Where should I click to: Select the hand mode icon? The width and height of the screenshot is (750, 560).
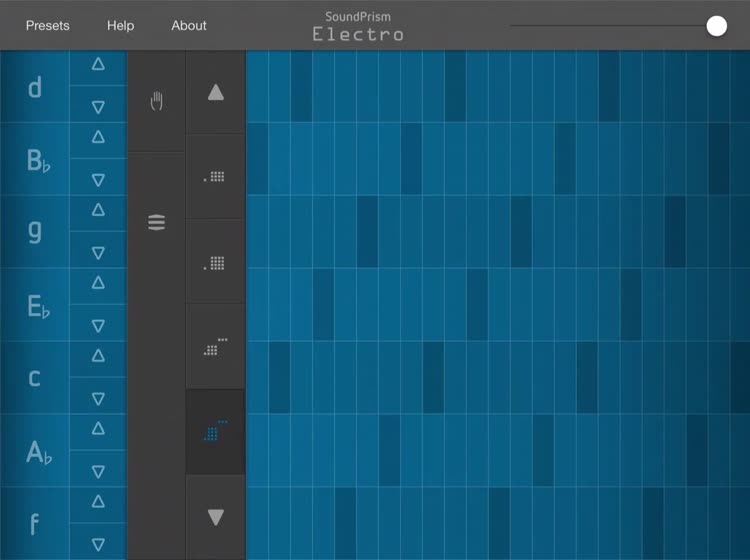[x=156, y=101]
